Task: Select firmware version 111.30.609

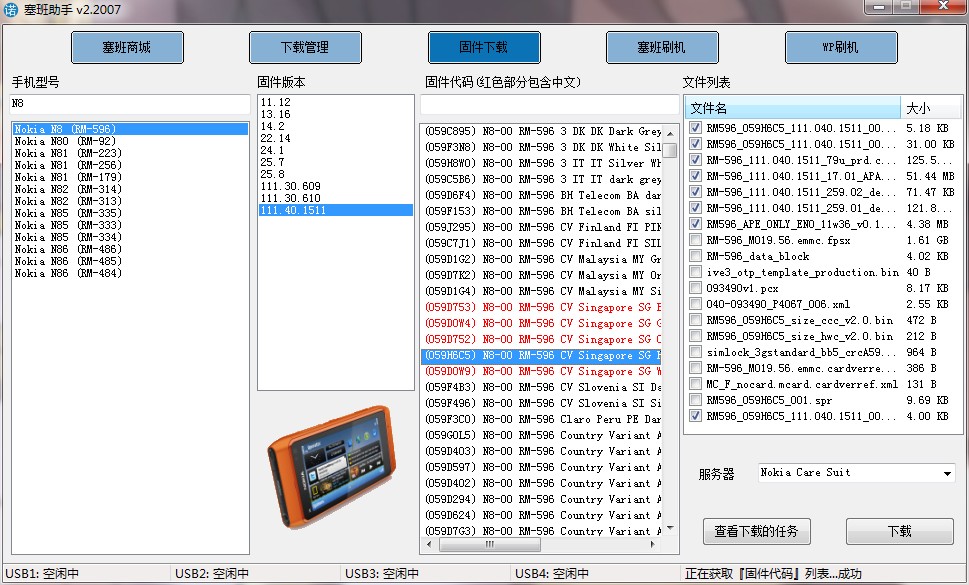Action: [x=336, y=186]
